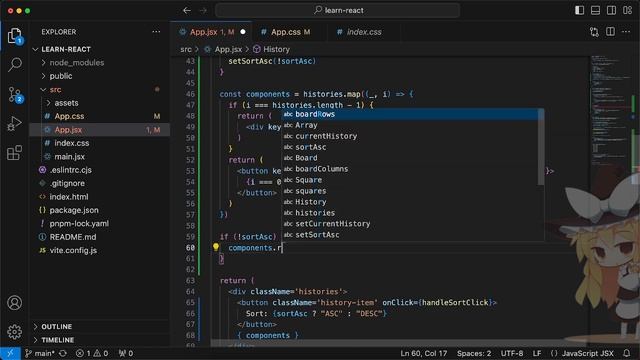Open vite.config.js in the file tree
Screen dimensions: 640x360
73,251
